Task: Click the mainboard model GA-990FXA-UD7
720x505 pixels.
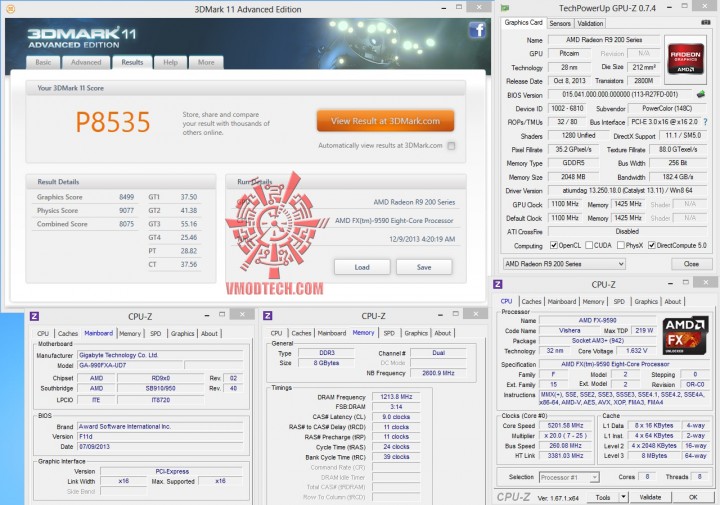Action: (130, 365)
